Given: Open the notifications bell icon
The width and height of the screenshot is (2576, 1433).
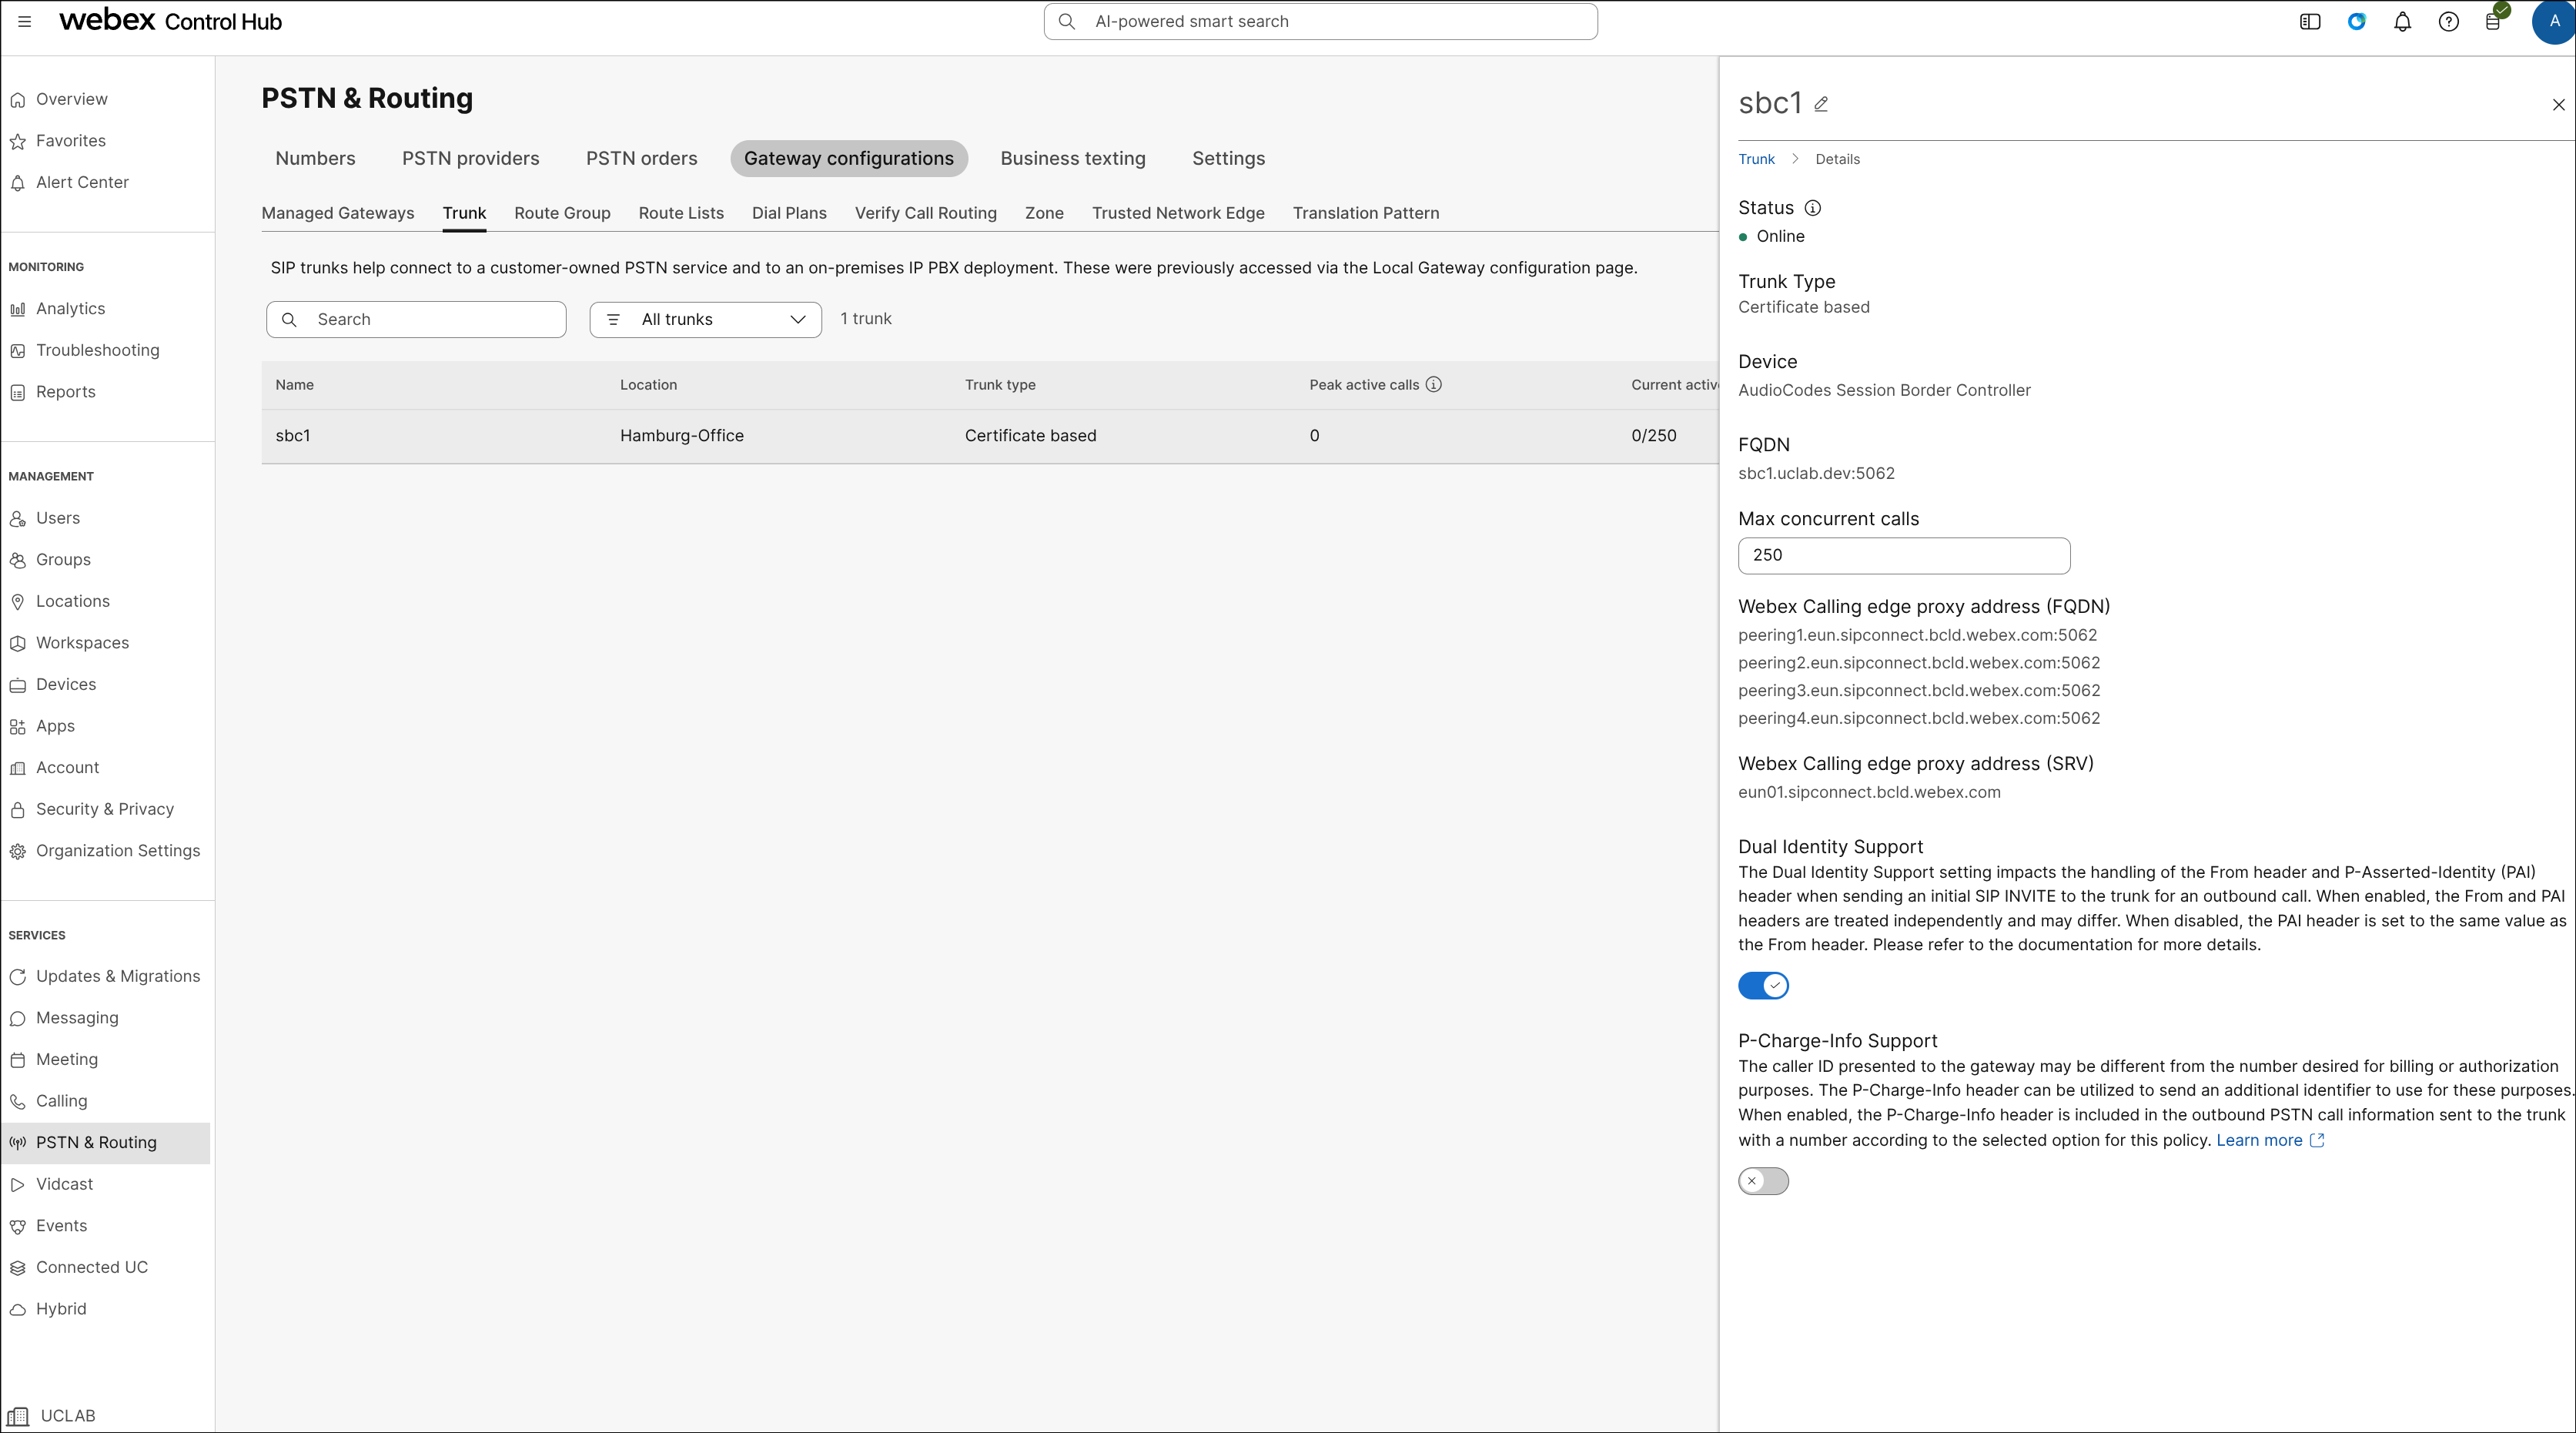Looking at the screenshot, I should point(2403,21).
